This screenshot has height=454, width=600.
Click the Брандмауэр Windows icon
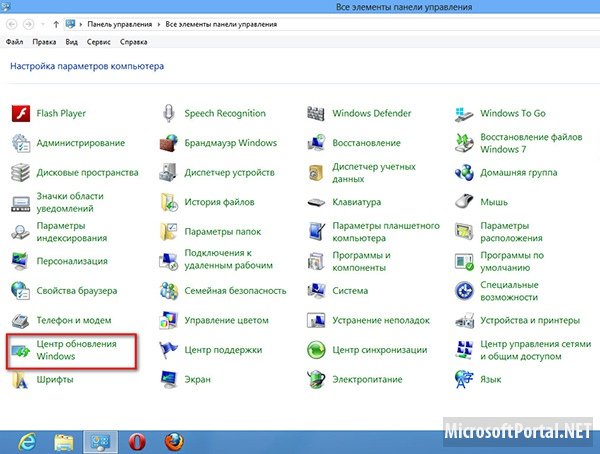pyautogui.click(x=168, y=143)
